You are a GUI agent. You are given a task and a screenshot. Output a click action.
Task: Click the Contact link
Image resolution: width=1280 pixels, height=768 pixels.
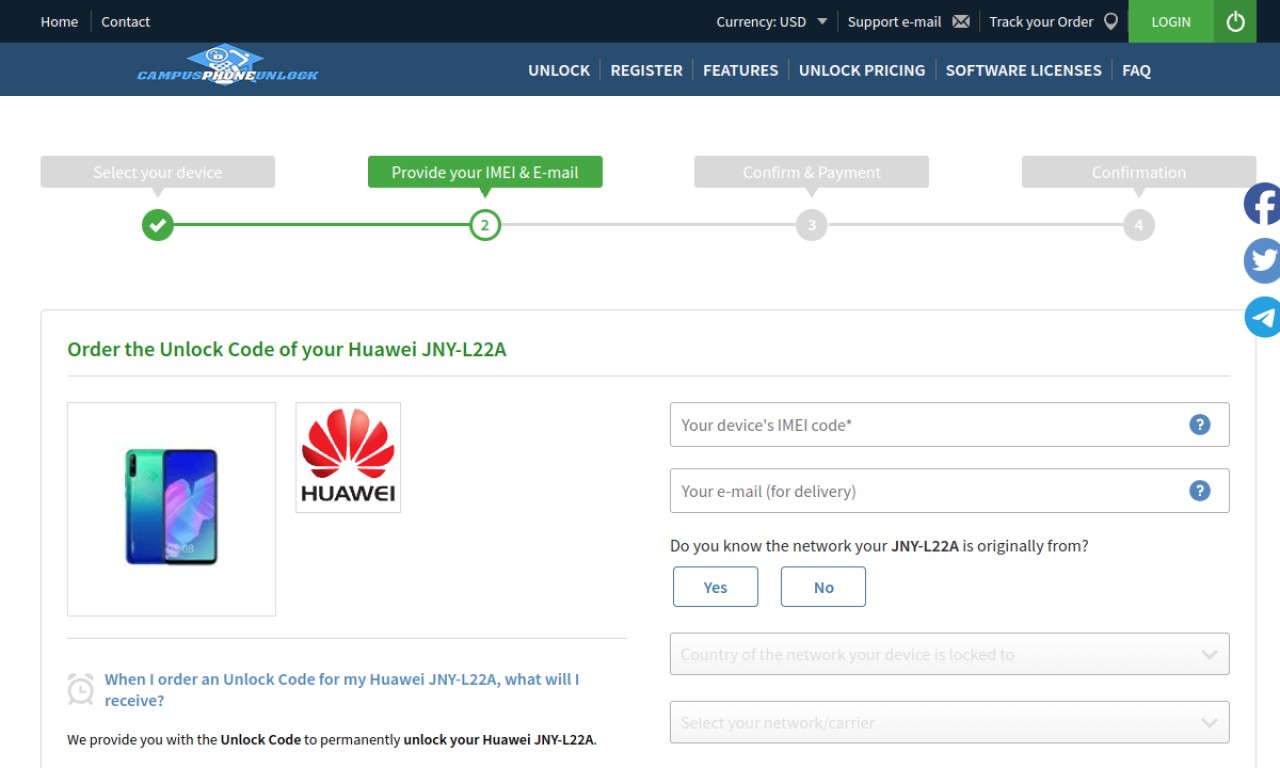(x=125, y=21)
